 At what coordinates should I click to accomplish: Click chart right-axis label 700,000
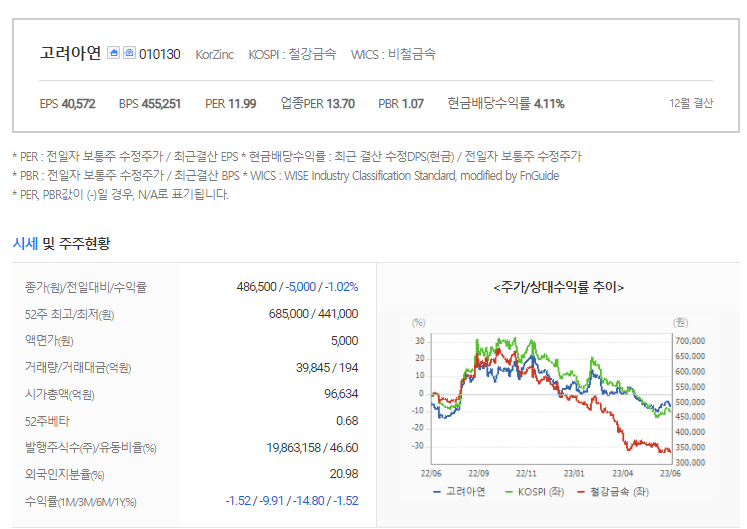coord(690,341)
